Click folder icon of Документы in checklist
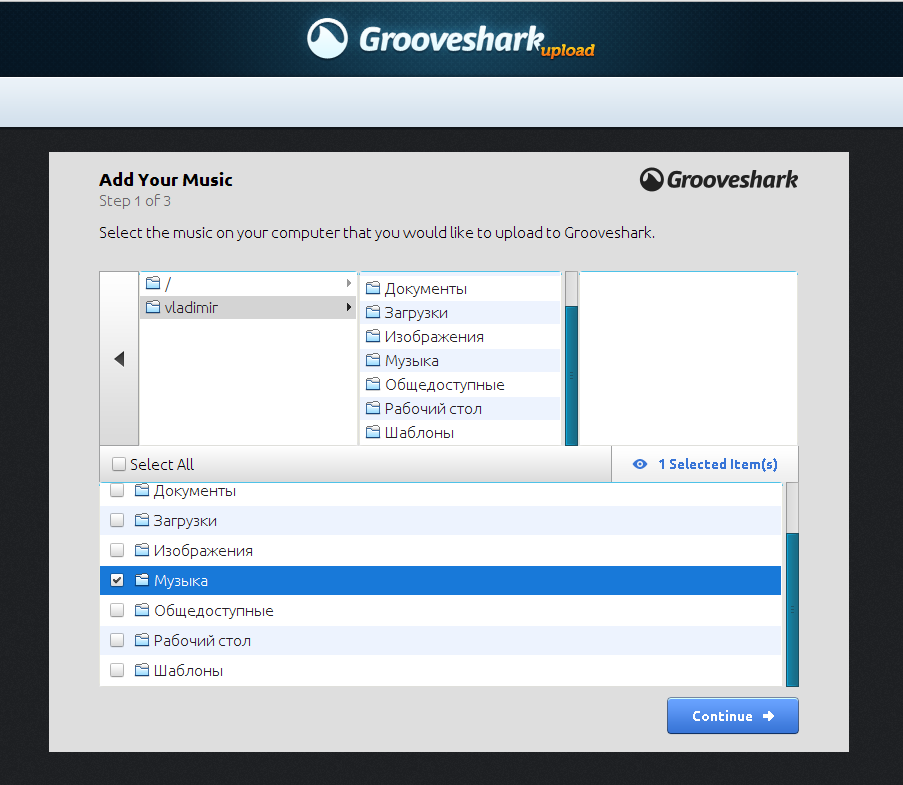Viewport: 903px width, 785px height. pyautogui.click(x=142, y=490)
